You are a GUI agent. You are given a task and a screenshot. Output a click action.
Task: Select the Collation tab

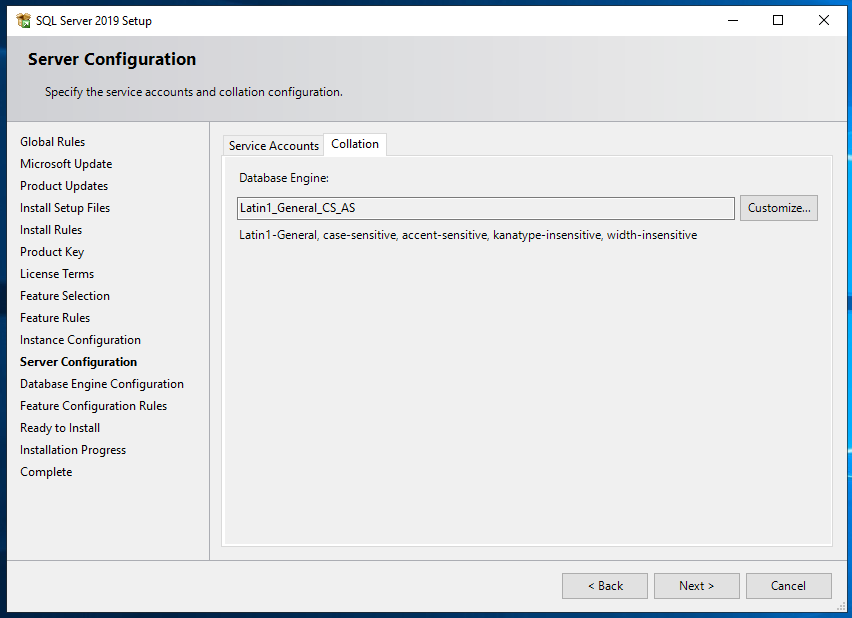coord(355,144)
